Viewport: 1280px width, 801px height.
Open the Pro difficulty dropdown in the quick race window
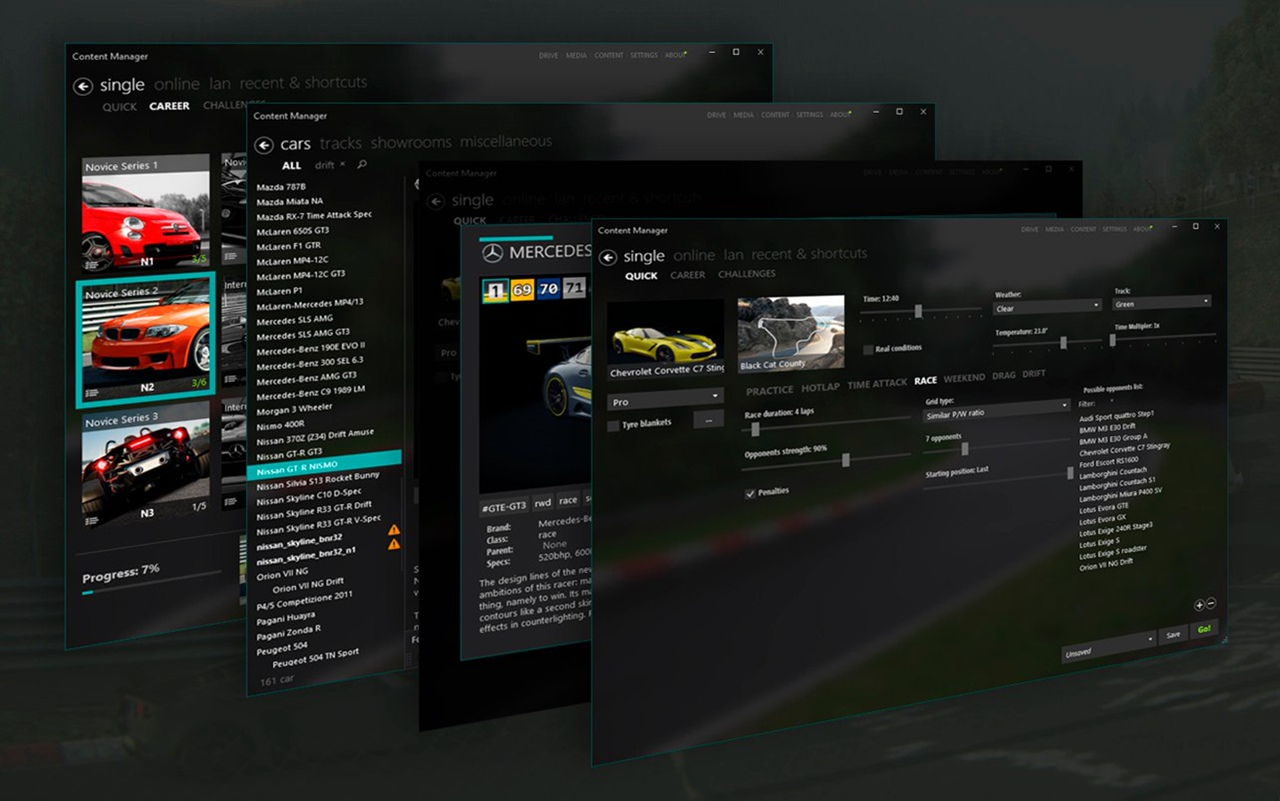pyautogui.click(x=665, y=399)
